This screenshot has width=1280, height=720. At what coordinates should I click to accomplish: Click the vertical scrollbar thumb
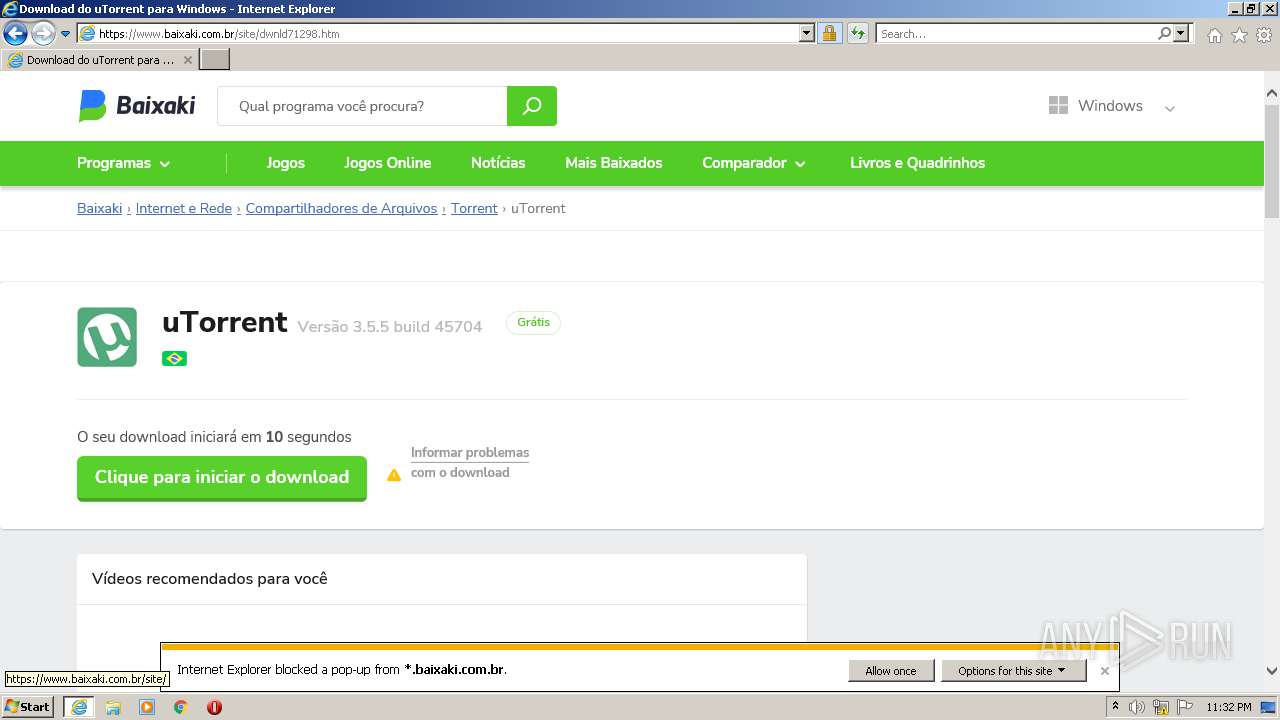click(1272, 160)
